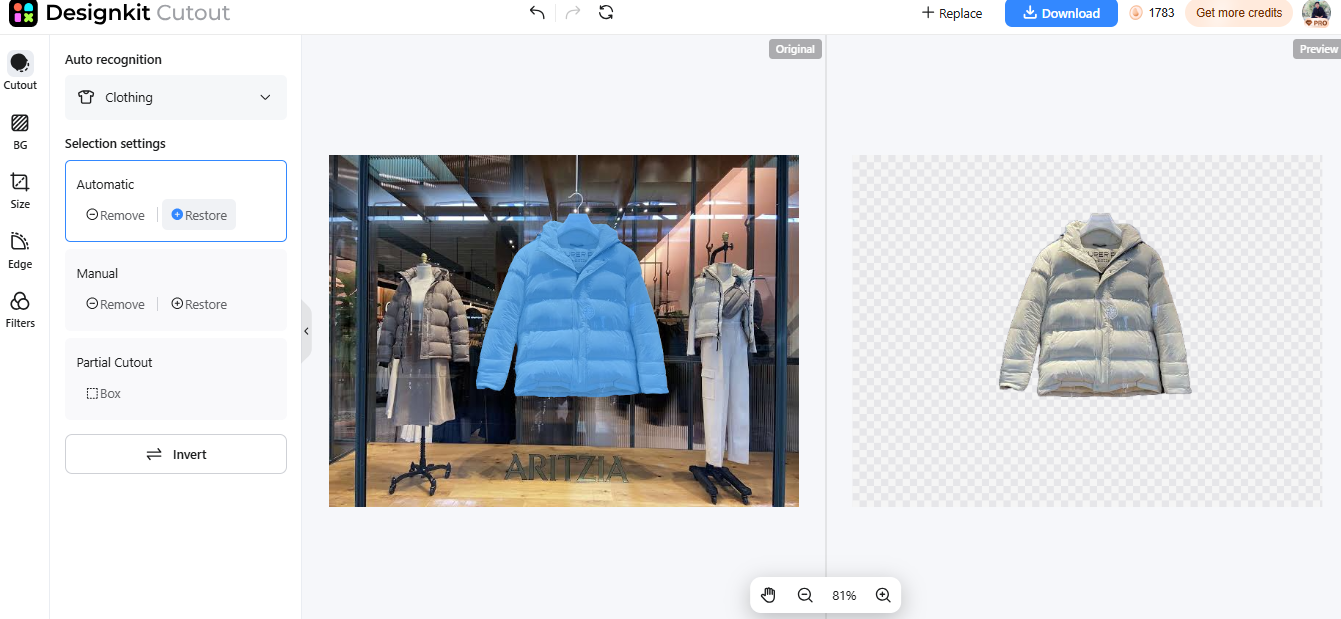1341x619 pixels.
Task: Reset edits with the refresh icon
Action: (x=606, y=13)
